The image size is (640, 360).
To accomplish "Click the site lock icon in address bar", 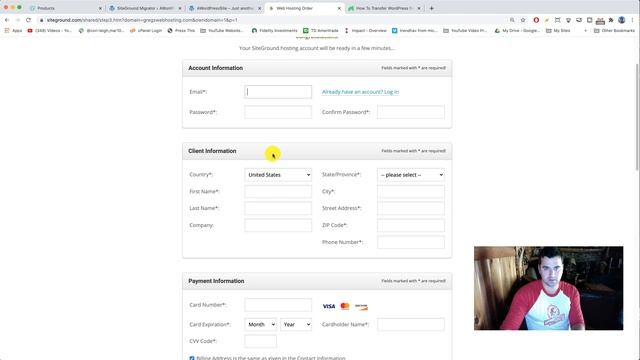I will pos(41,20).
